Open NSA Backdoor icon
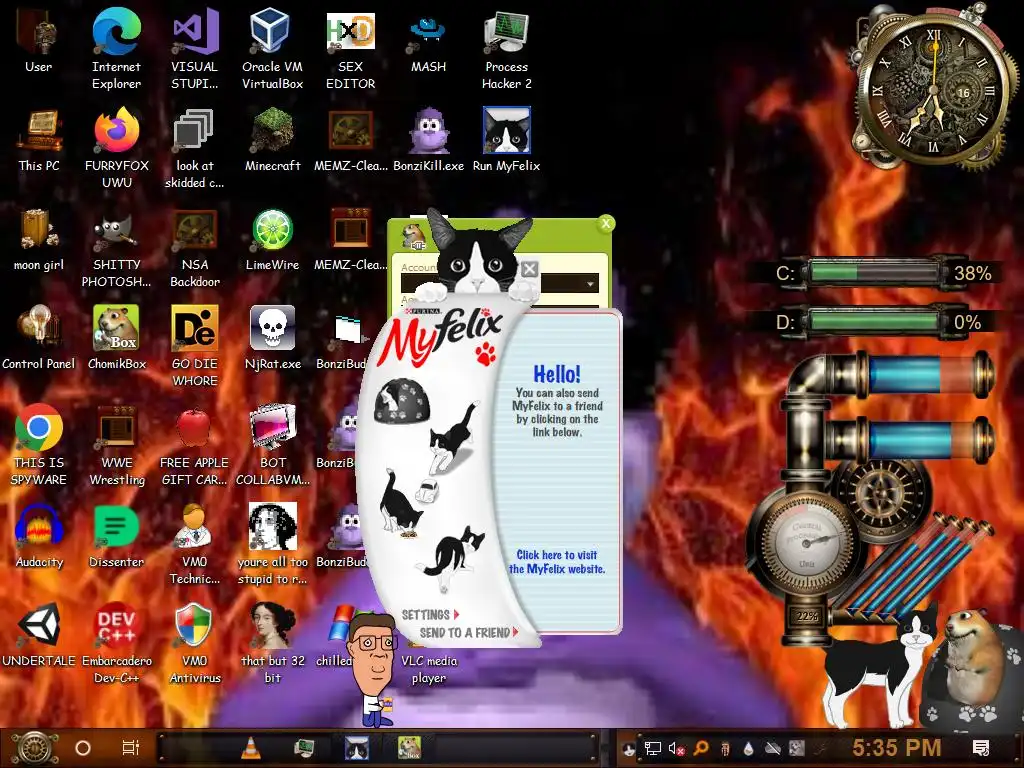This screenshot has width=1024, height=768. pyautogui.click(x=195, y=230)
